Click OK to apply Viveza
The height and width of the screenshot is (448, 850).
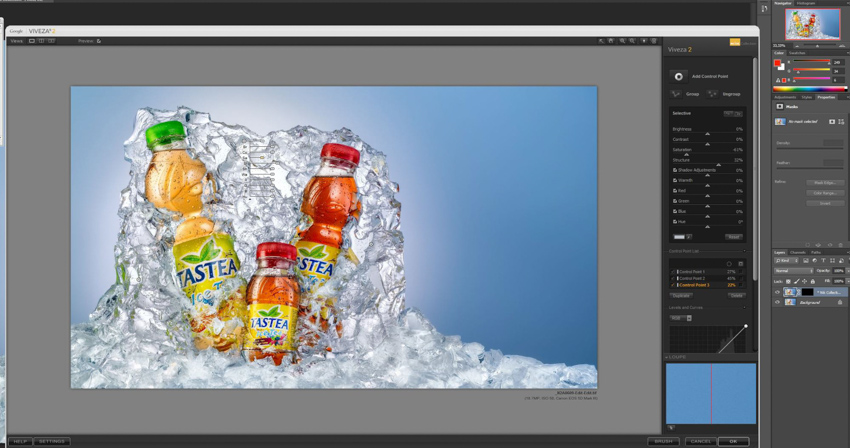(x=733, y=441)
